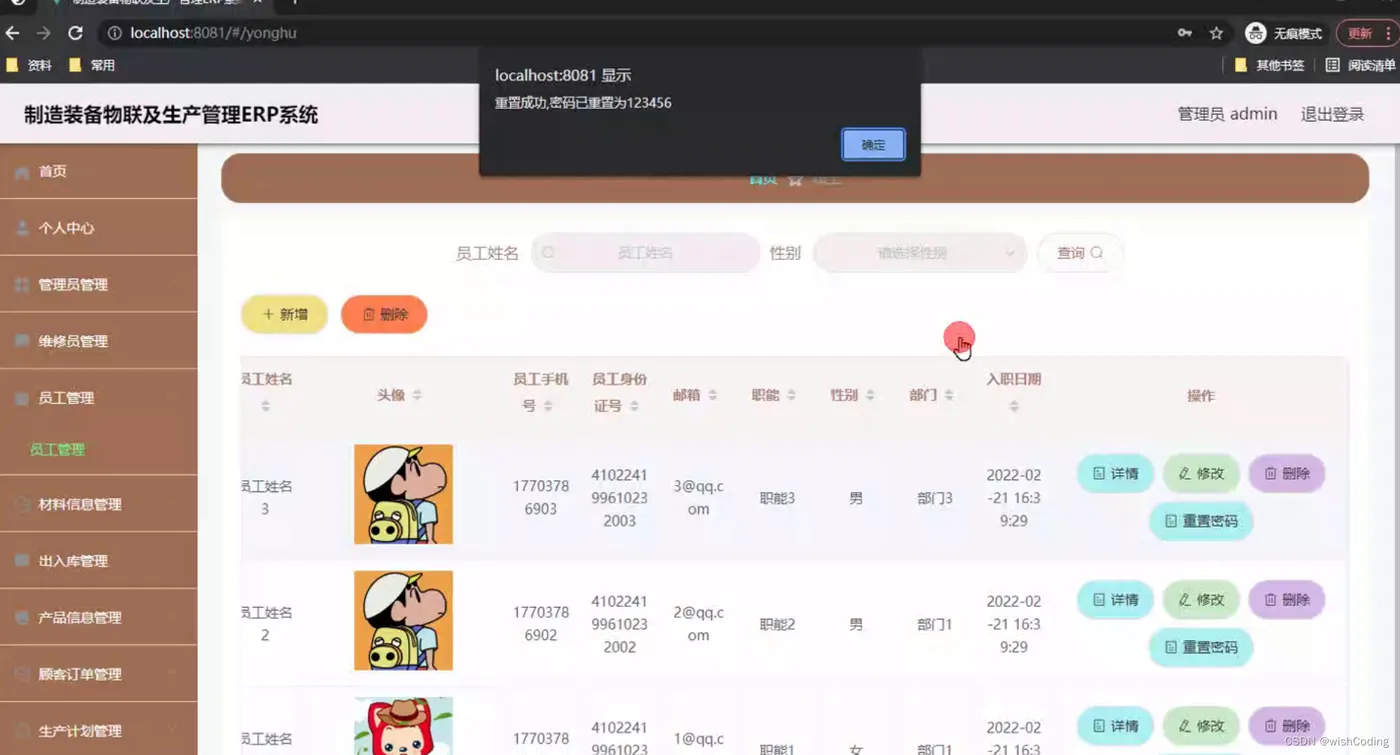Reload the page with the refresh icon

point(75,33)
